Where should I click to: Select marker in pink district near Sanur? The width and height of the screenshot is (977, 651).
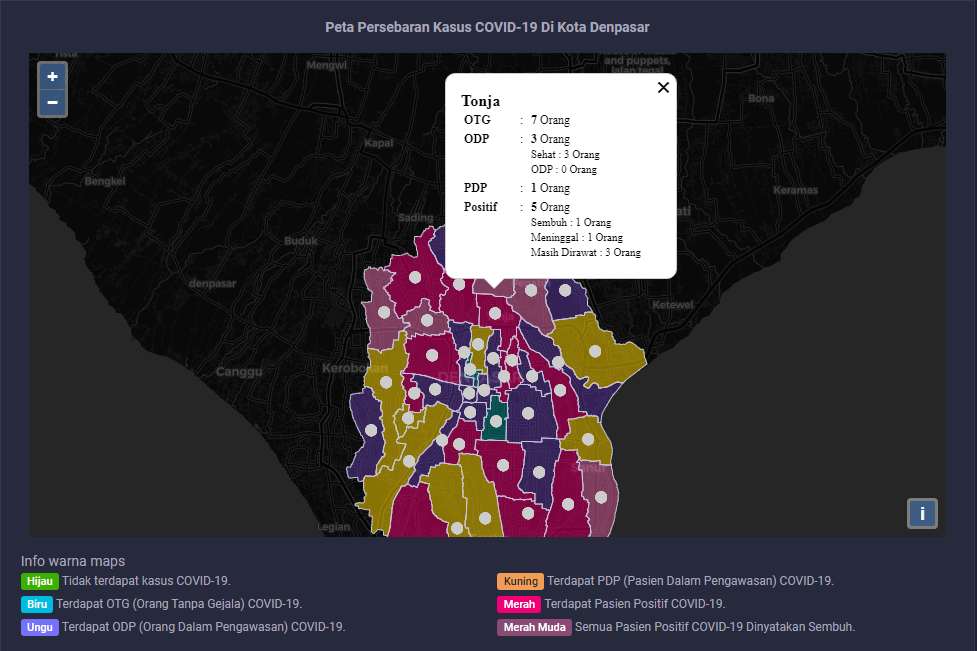pos(602,496)
